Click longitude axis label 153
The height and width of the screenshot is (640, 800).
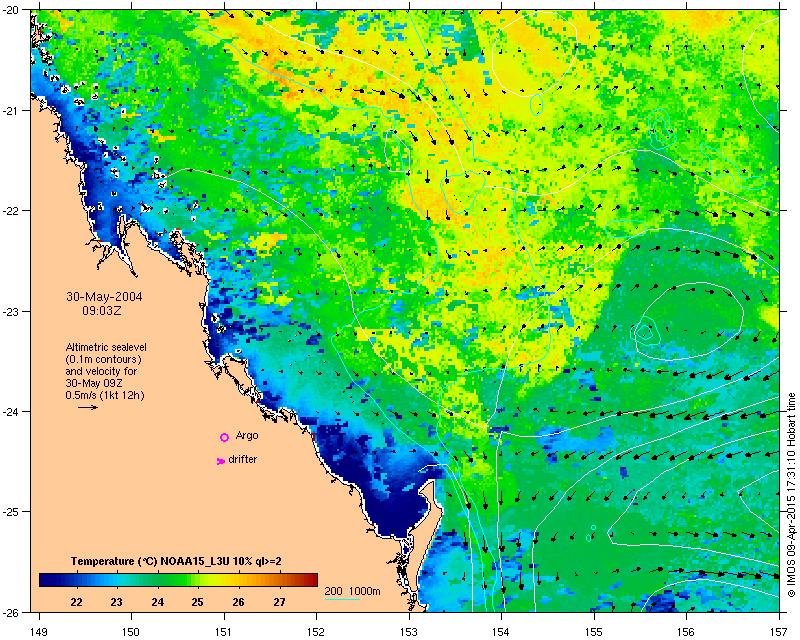click(x=409, y=632)
